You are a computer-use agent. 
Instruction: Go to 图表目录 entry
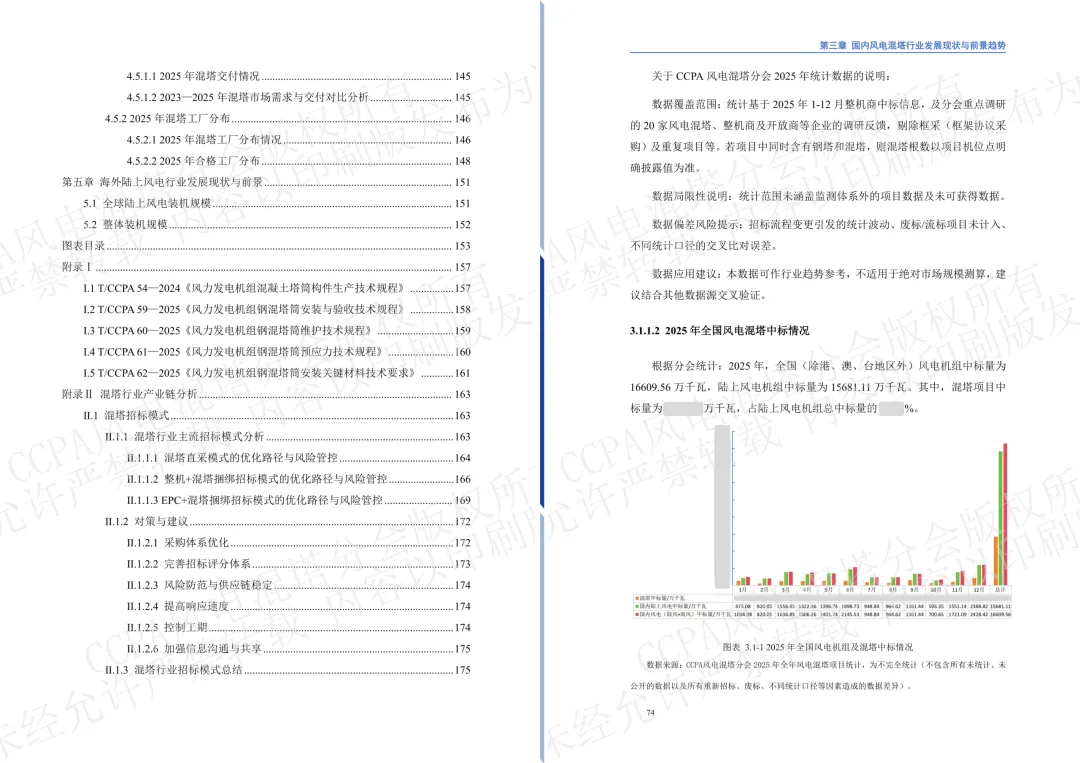pos(267,246)
